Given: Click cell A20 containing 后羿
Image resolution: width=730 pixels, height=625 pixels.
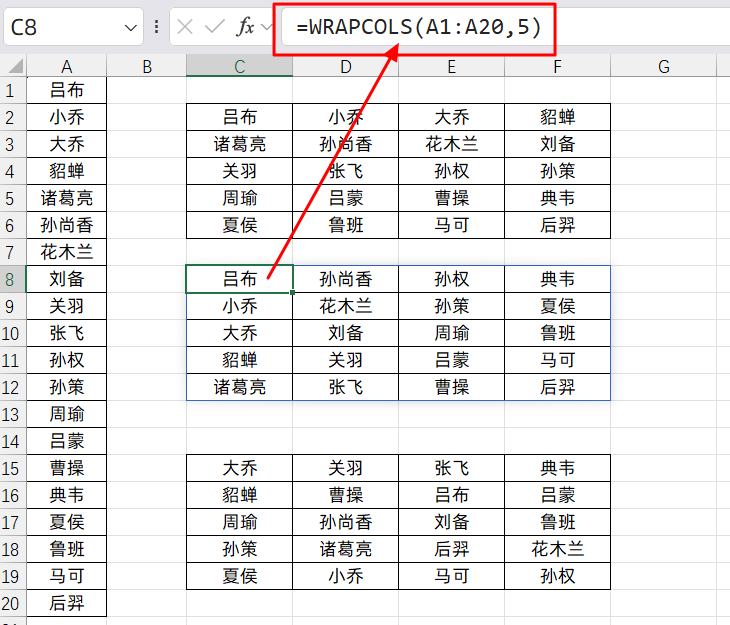Looking at the screenshot, I should [x=67, y=604].
